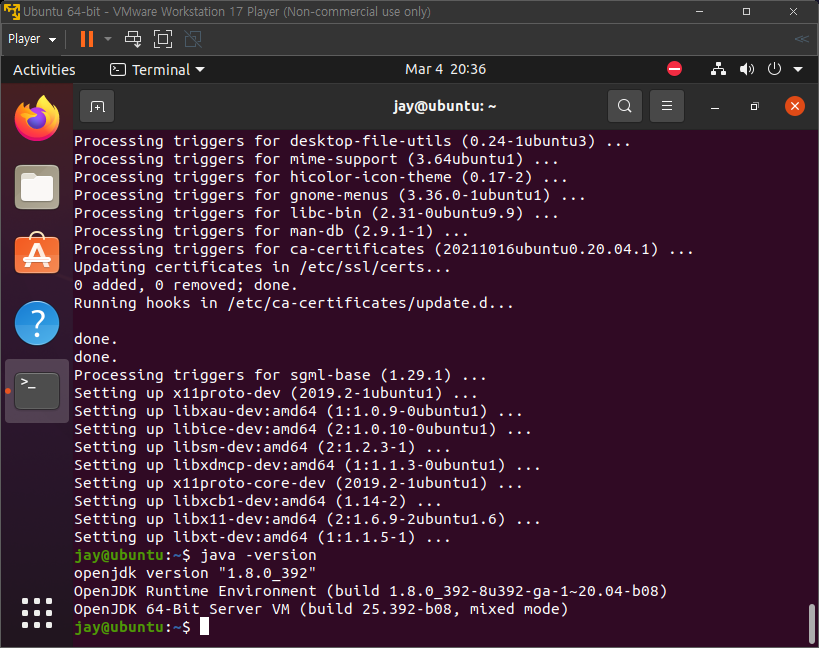Toggle the do-not-disturb indicator
819x648 pixels.
pos(674,69)
